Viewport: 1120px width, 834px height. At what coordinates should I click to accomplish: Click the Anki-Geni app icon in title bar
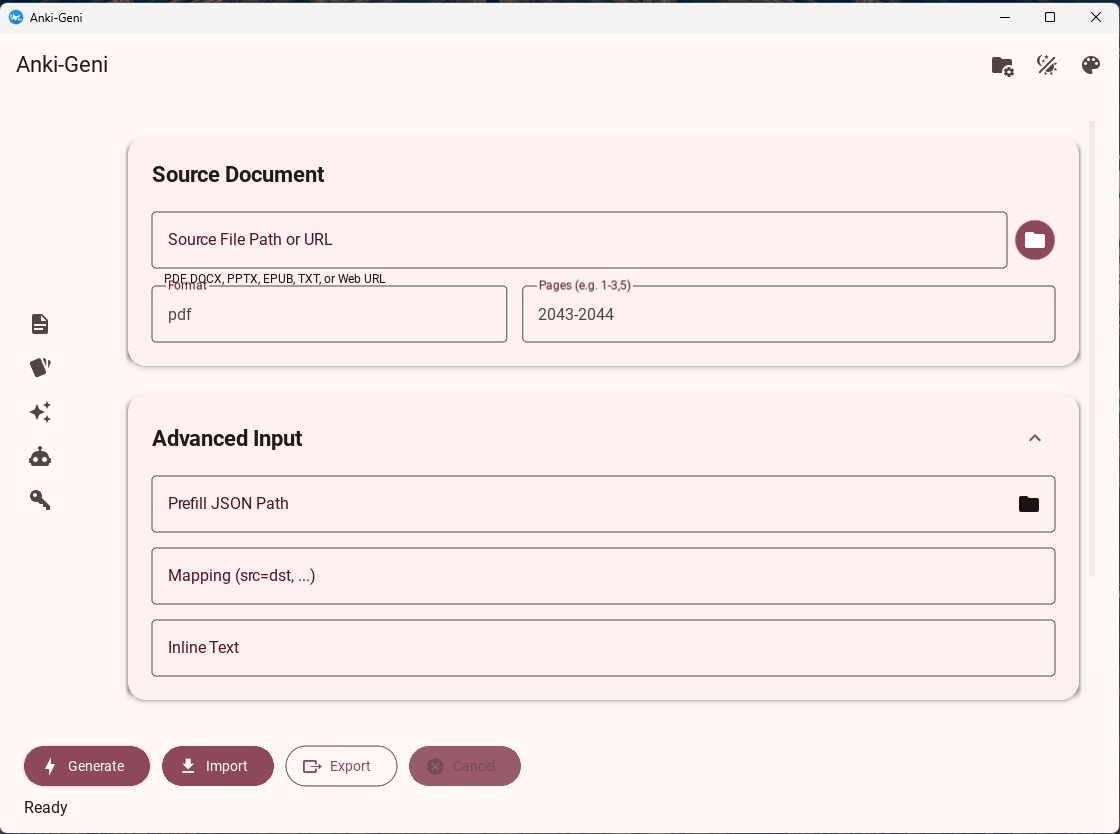16,17
